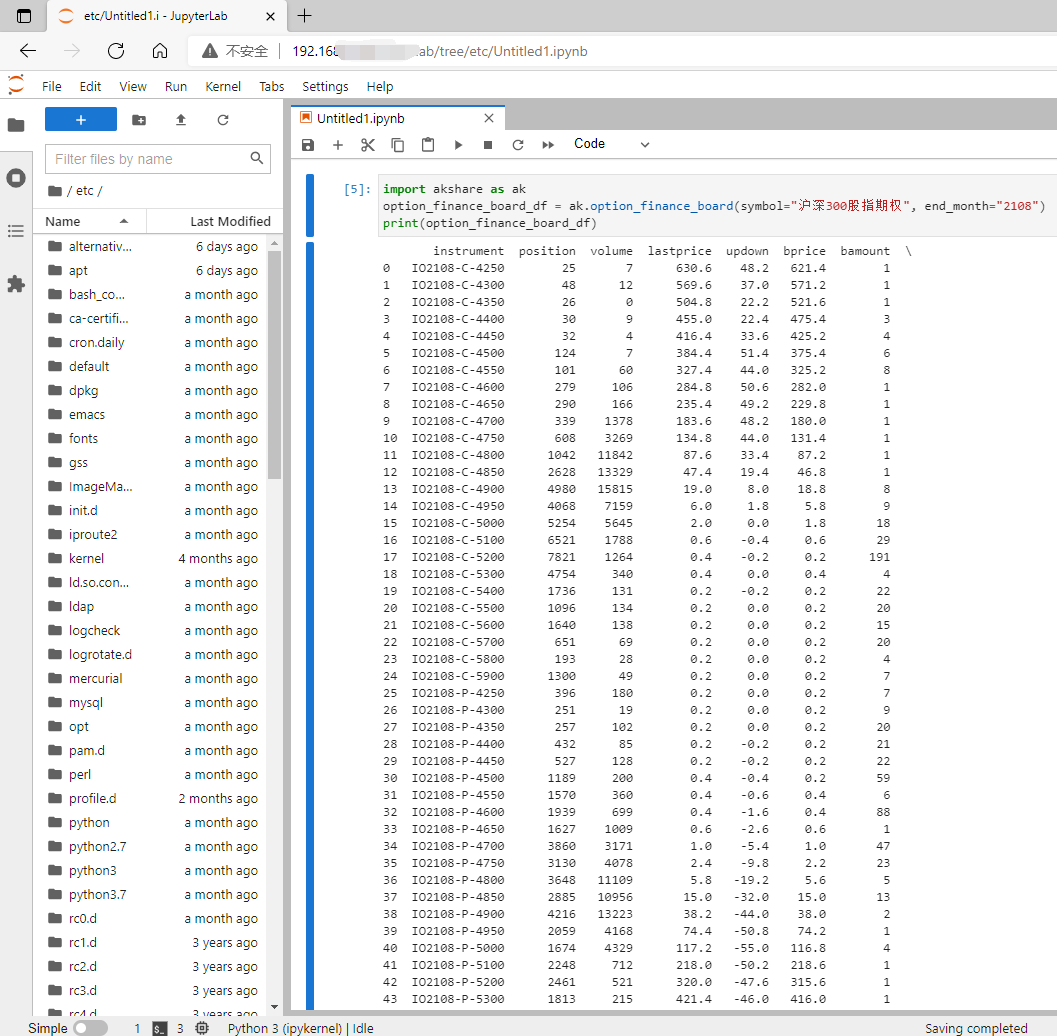Image resolution: width=1057 pixels, height=1036 pixels.
Task: Go to browser home page
Action: 160,51
